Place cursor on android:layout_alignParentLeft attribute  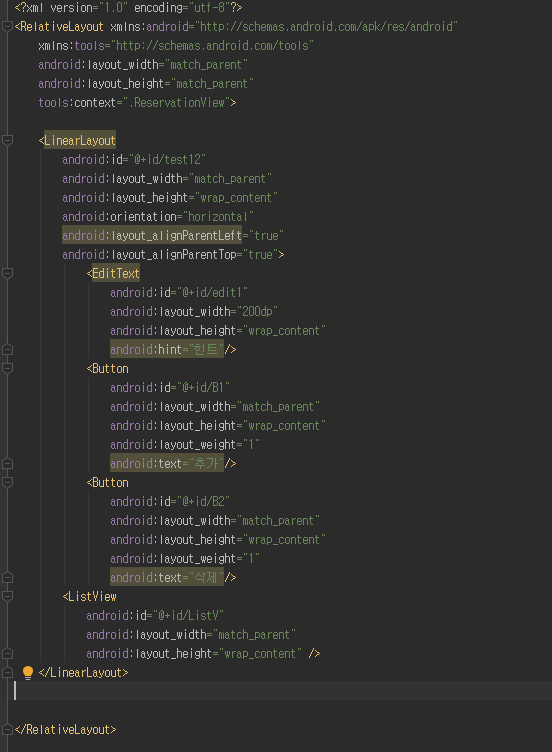coord(152,235)
